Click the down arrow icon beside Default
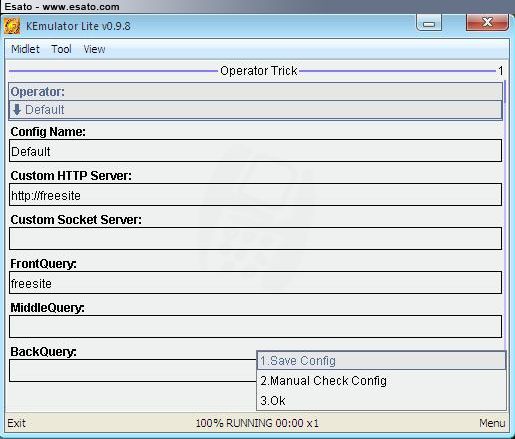The image size is (515, 439). [x=17, y=109]
